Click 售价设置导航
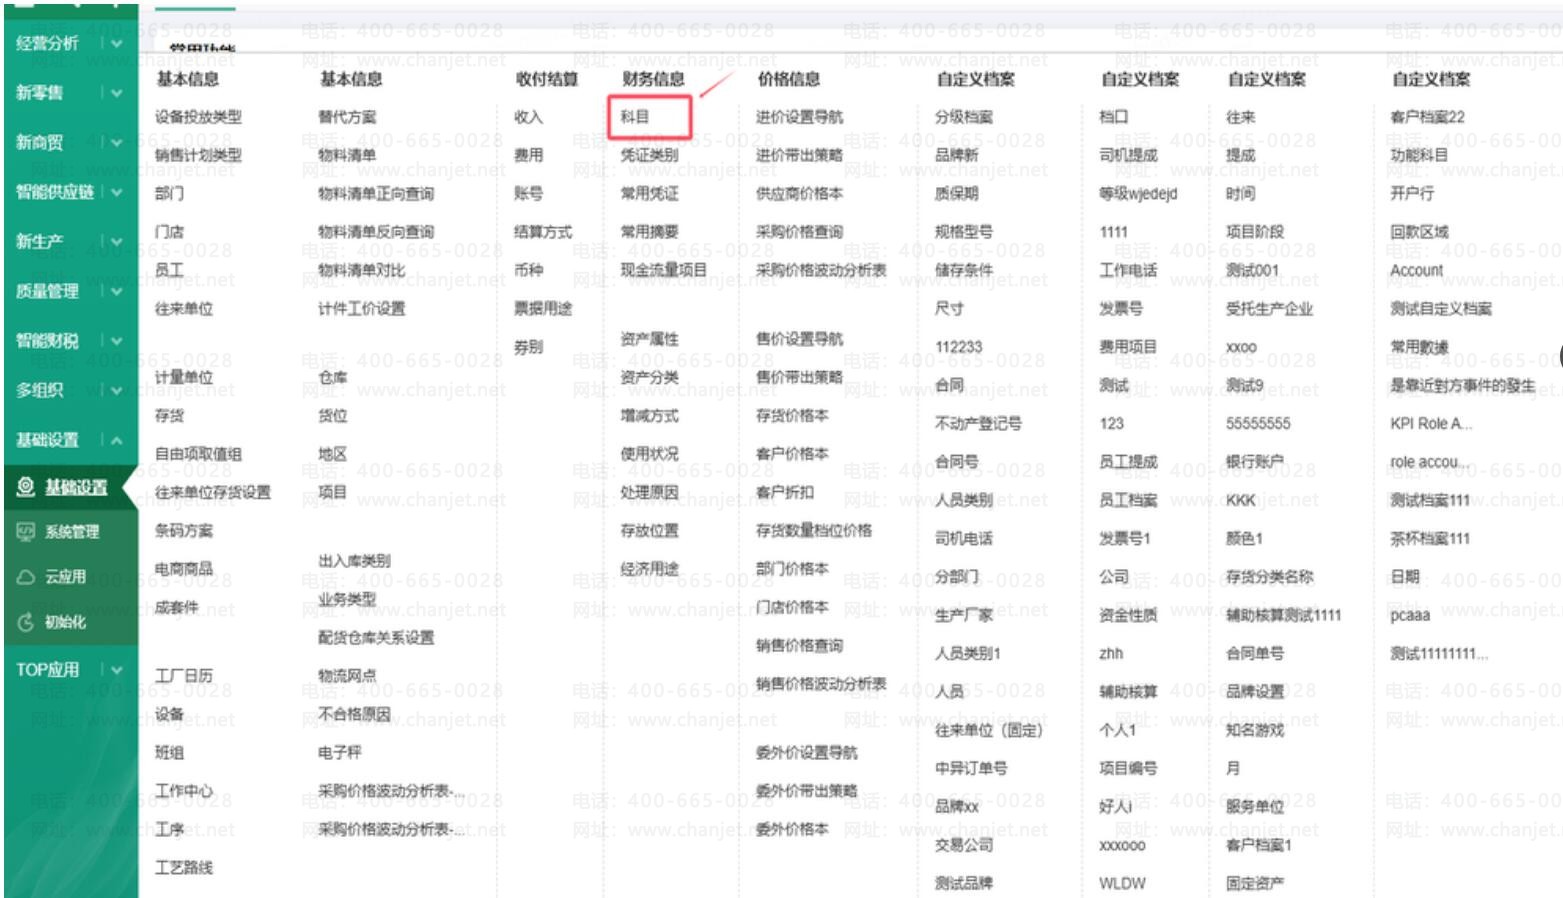 tap(799, 339)
